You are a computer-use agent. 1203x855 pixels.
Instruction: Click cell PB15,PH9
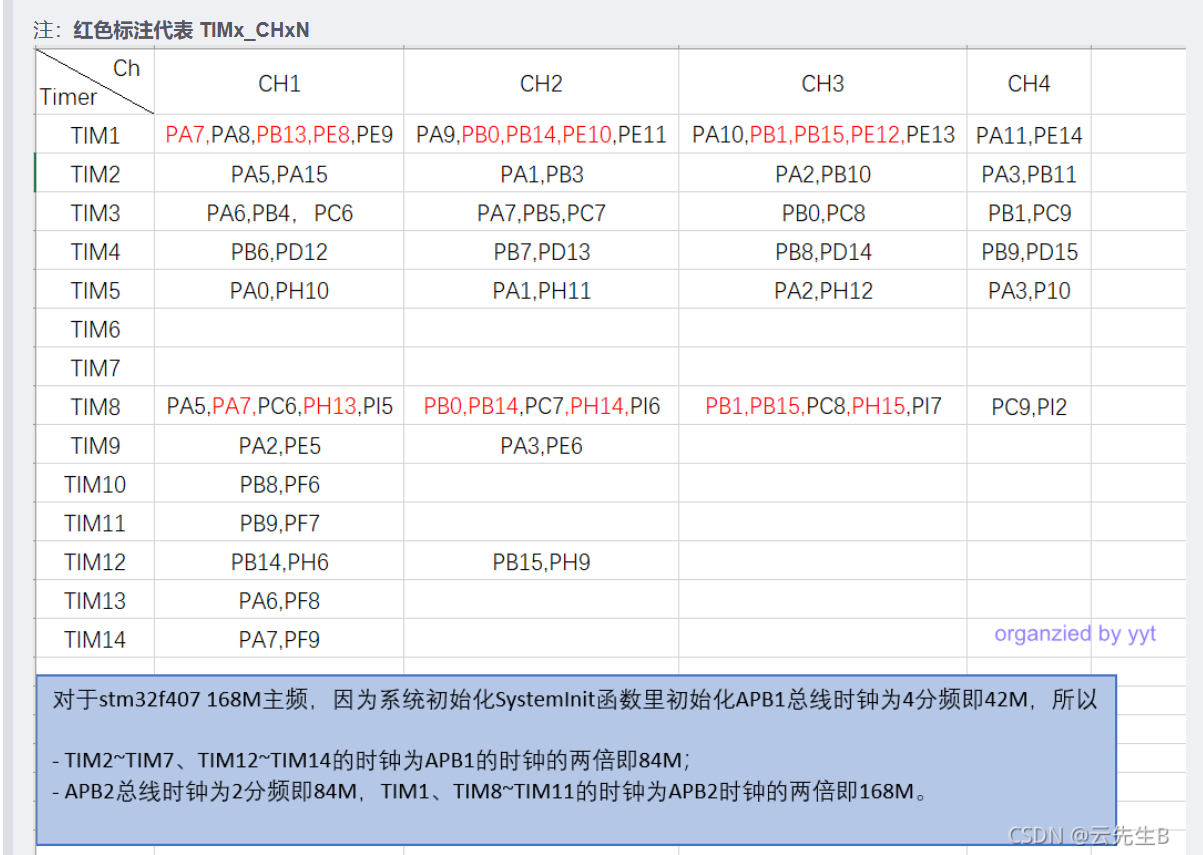[x=541, y=562]
